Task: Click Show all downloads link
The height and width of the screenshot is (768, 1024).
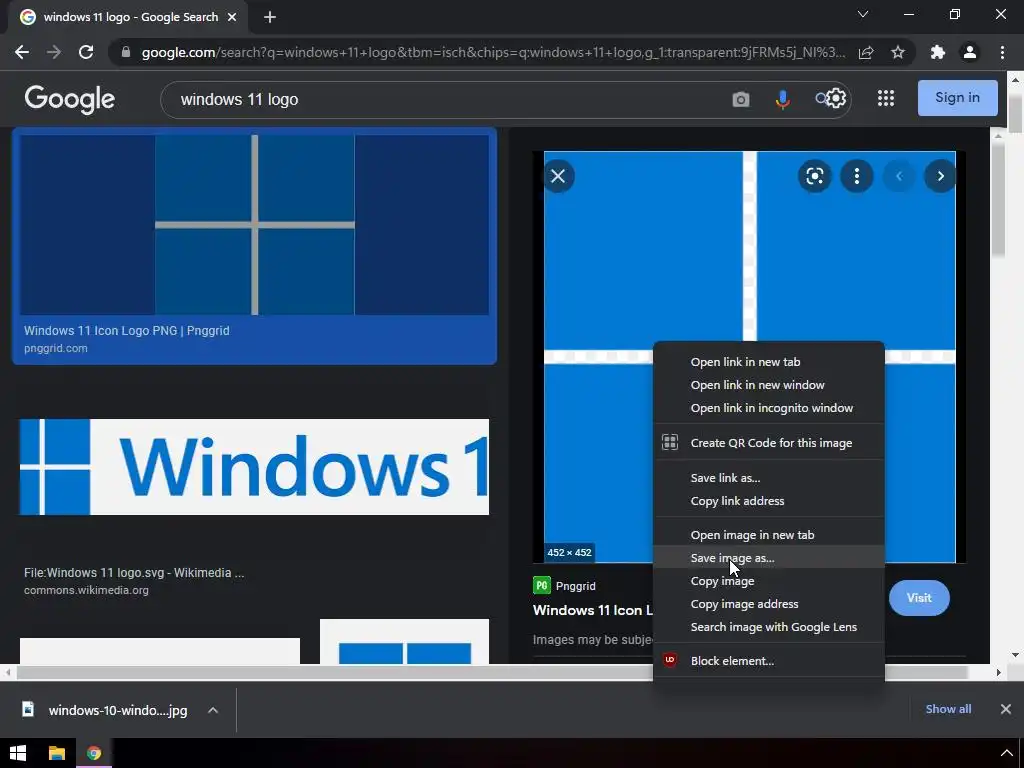Action: pyautogui.click(x=948, y=709)
